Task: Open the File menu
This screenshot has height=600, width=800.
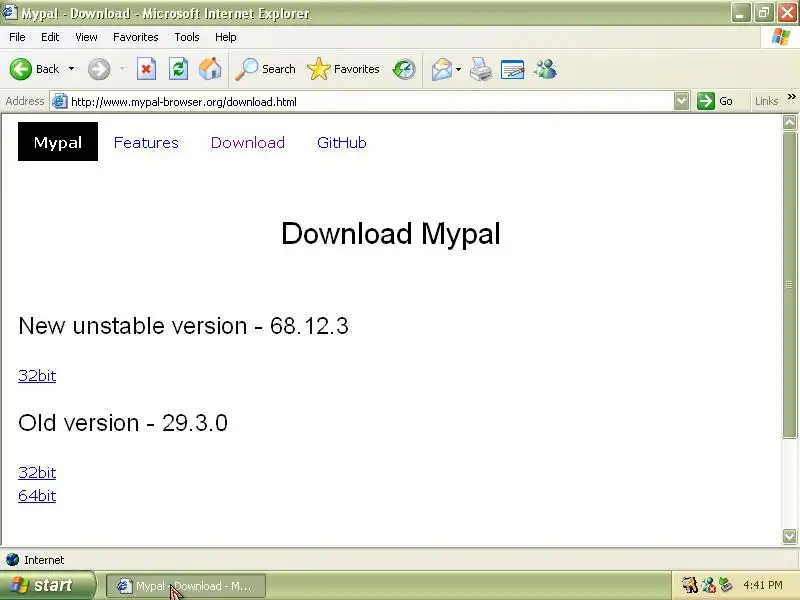Action: click(x=17, y=37)
